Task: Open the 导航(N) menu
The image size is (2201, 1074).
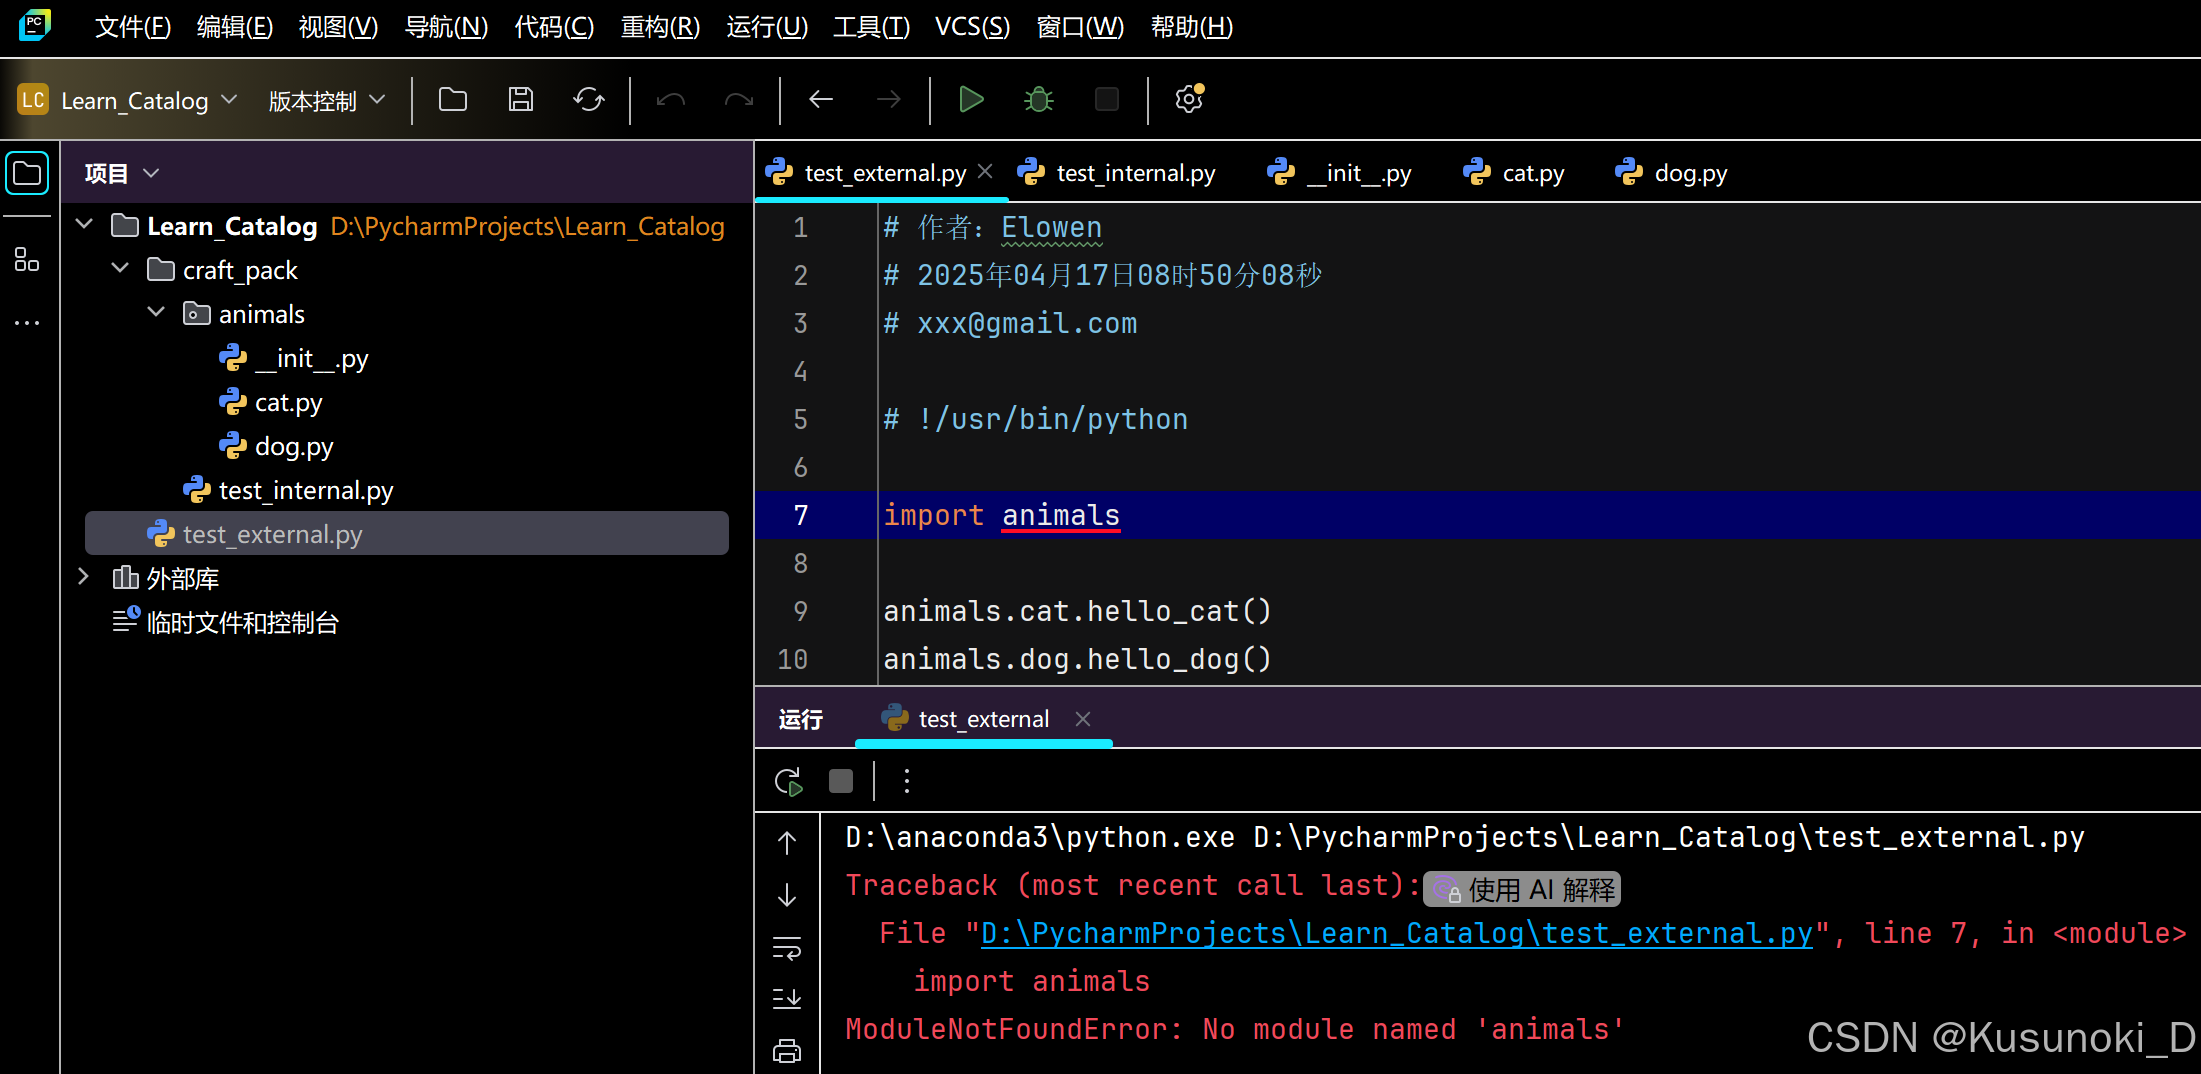Action: coord(446,27)
